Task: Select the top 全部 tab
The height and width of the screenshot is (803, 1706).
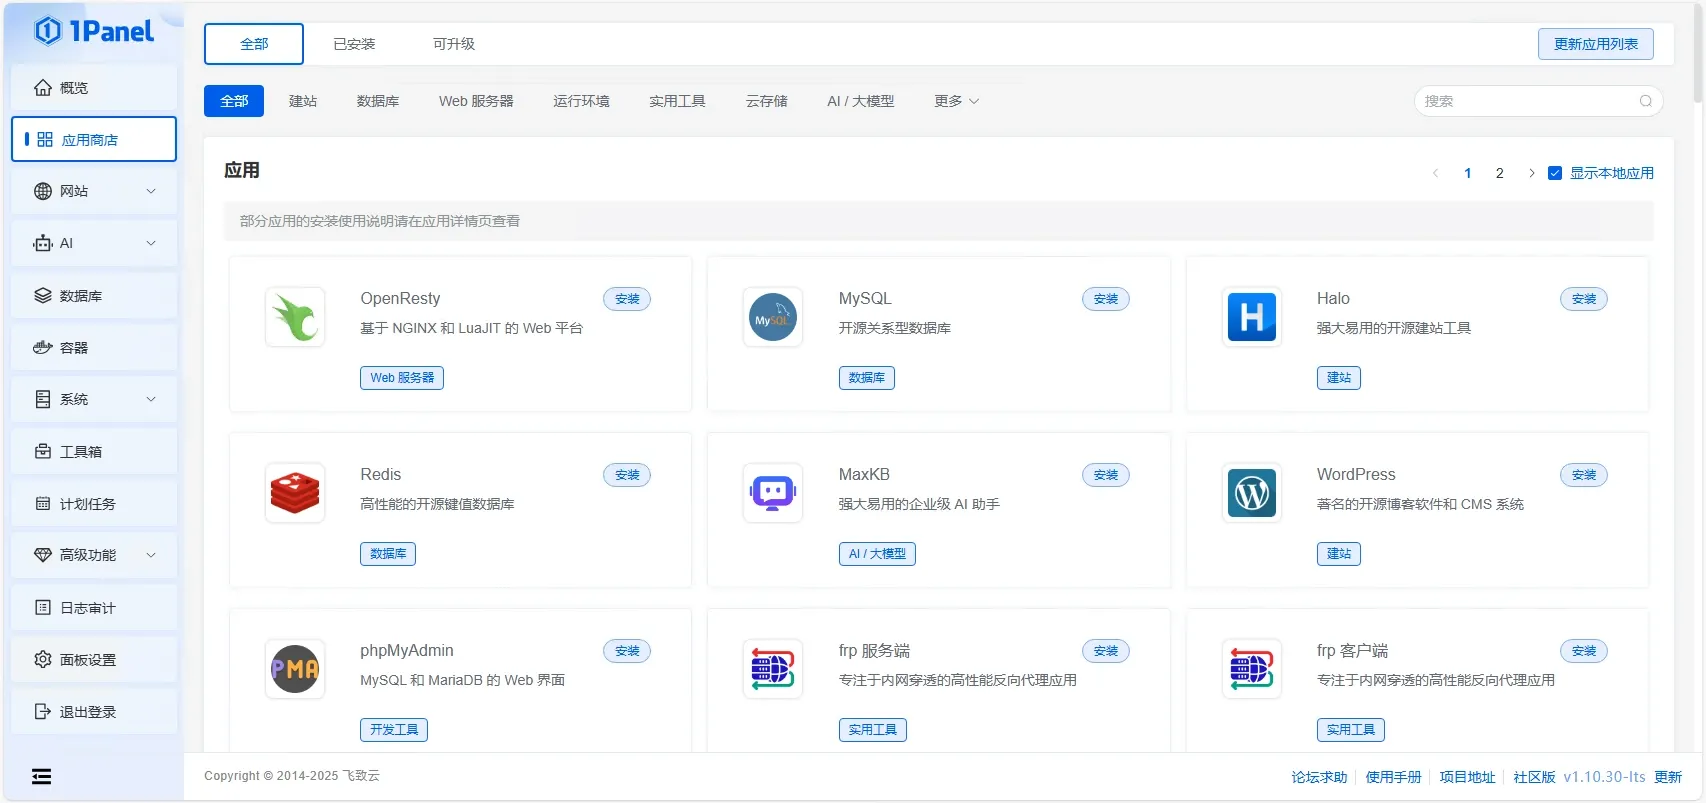Action: point(254,44)
